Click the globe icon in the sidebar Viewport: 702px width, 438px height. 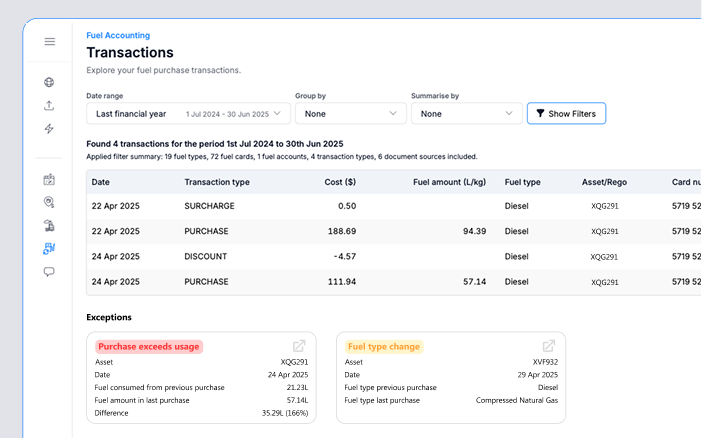pyautogui.click(x=49, y=83)
